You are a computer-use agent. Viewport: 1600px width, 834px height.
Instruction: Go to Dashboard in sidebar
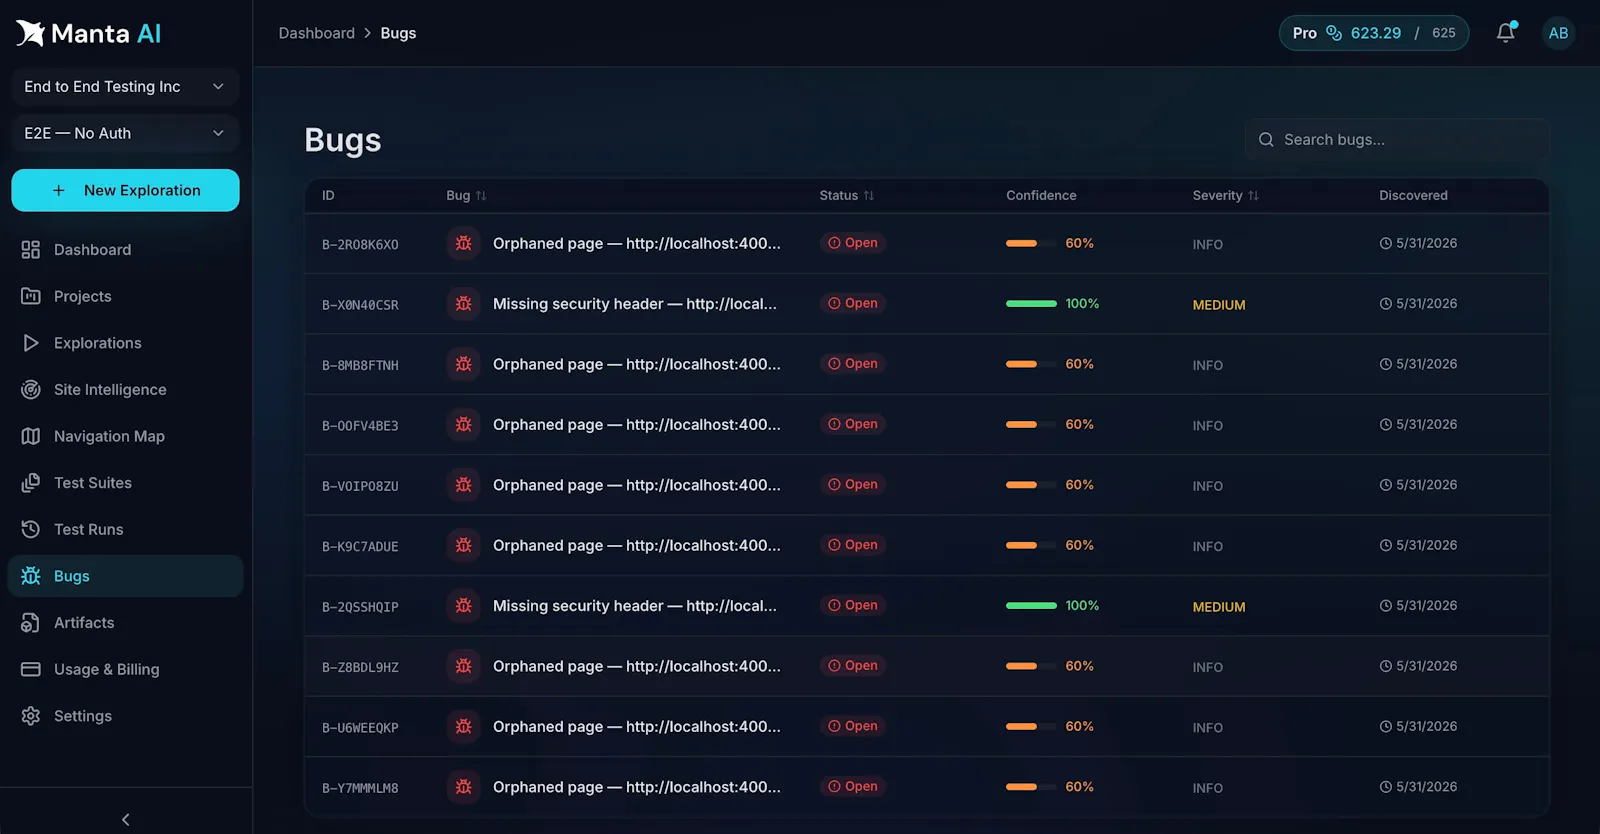126,250
